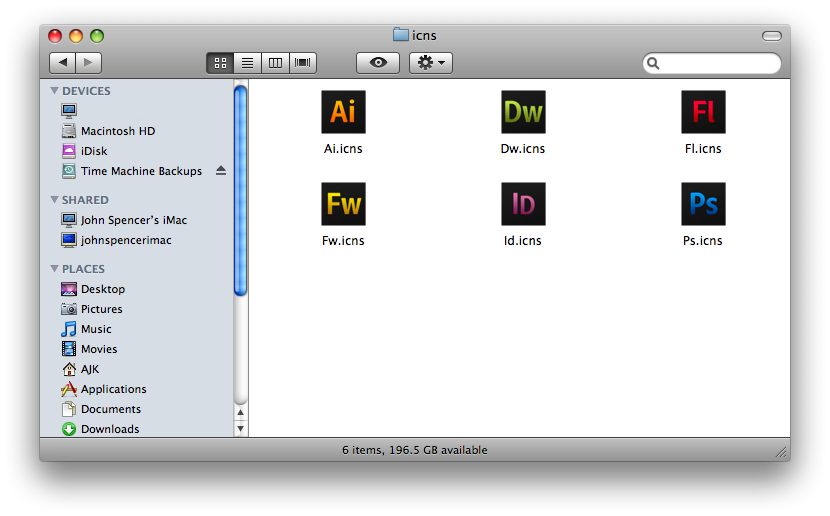Click the Dw.icns file name label

coord(522,149)
